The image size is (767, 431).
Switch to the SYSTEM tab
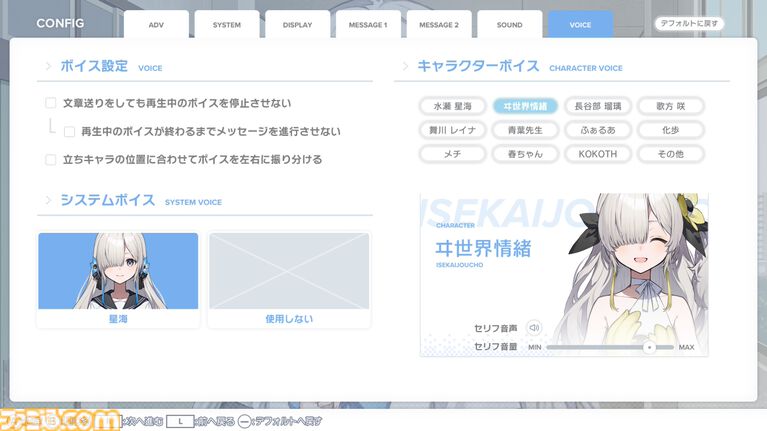[x=227, y=25]
